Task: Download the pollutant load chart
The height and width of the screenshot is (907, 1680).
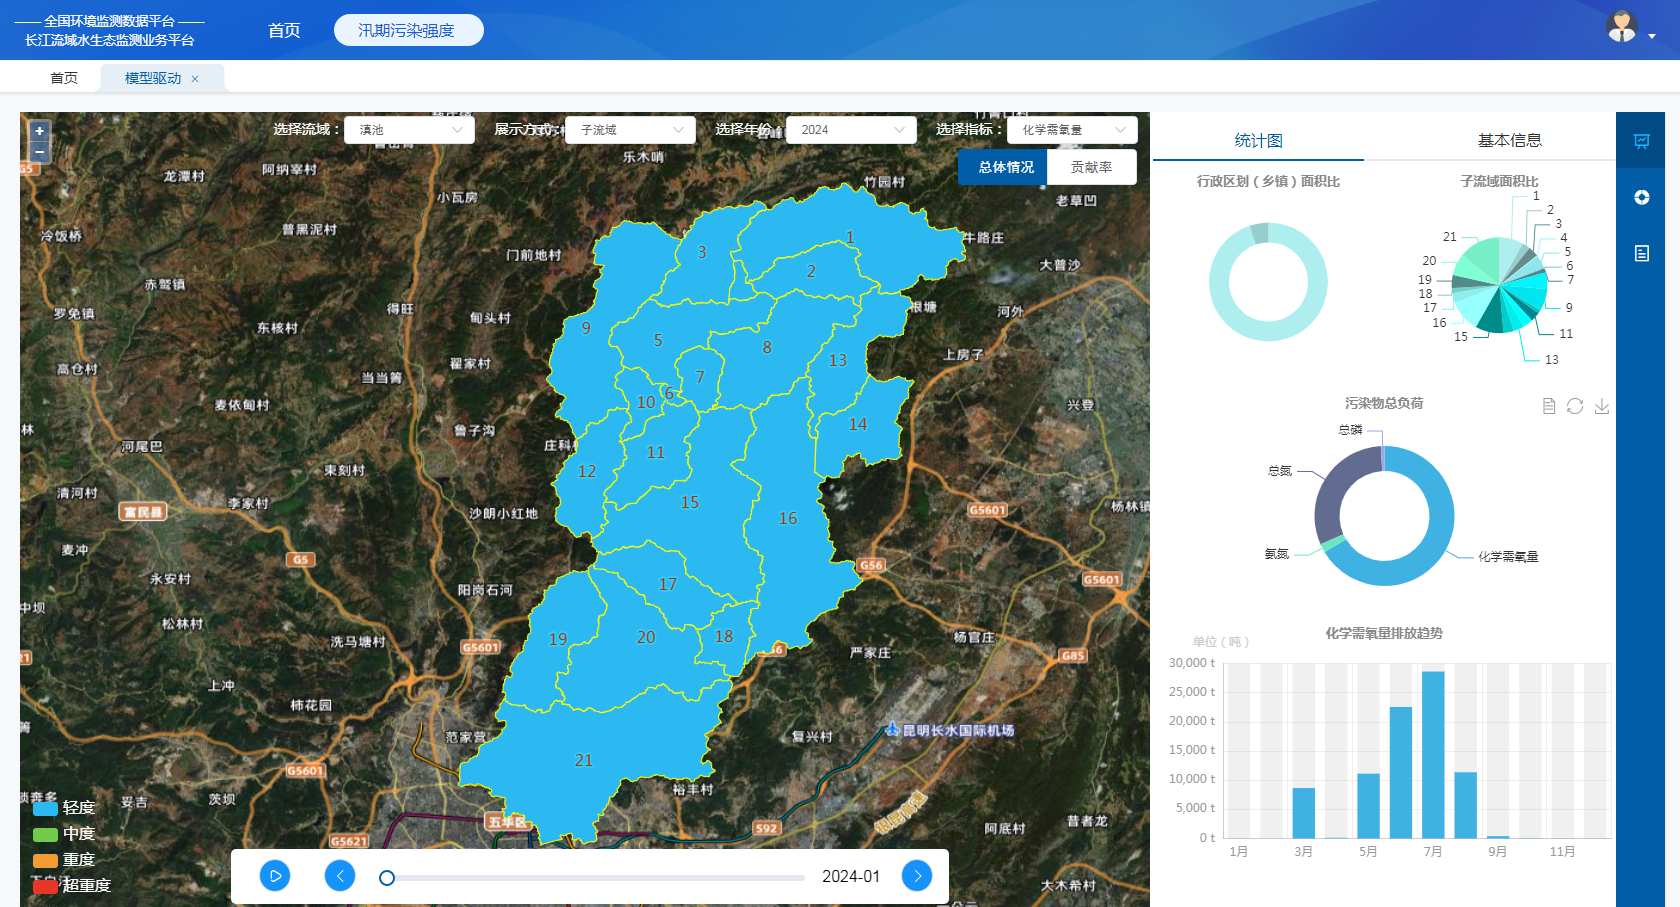Action: pos(1602,406)
